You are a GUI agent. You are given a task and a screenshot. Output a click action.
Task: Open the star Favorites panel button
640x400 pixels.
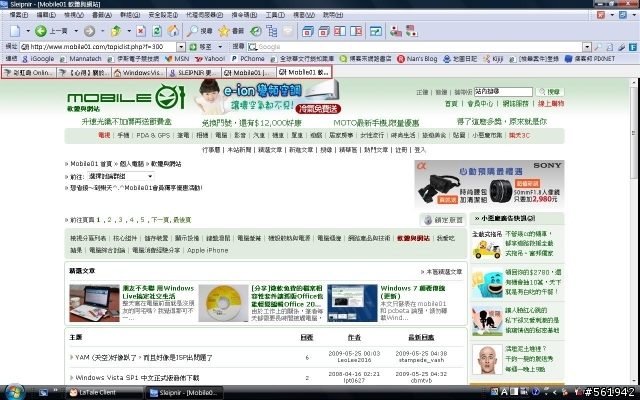tap(231, 31)
